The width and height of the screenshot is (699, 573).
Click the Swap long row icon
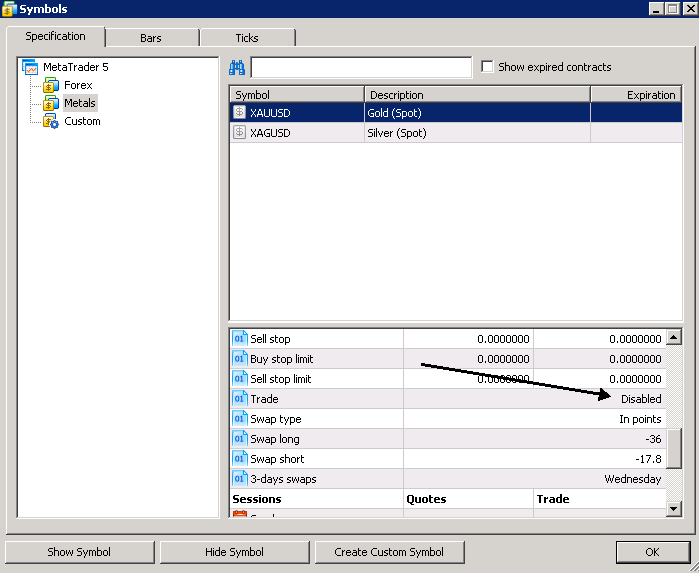(x=239, y=439)
